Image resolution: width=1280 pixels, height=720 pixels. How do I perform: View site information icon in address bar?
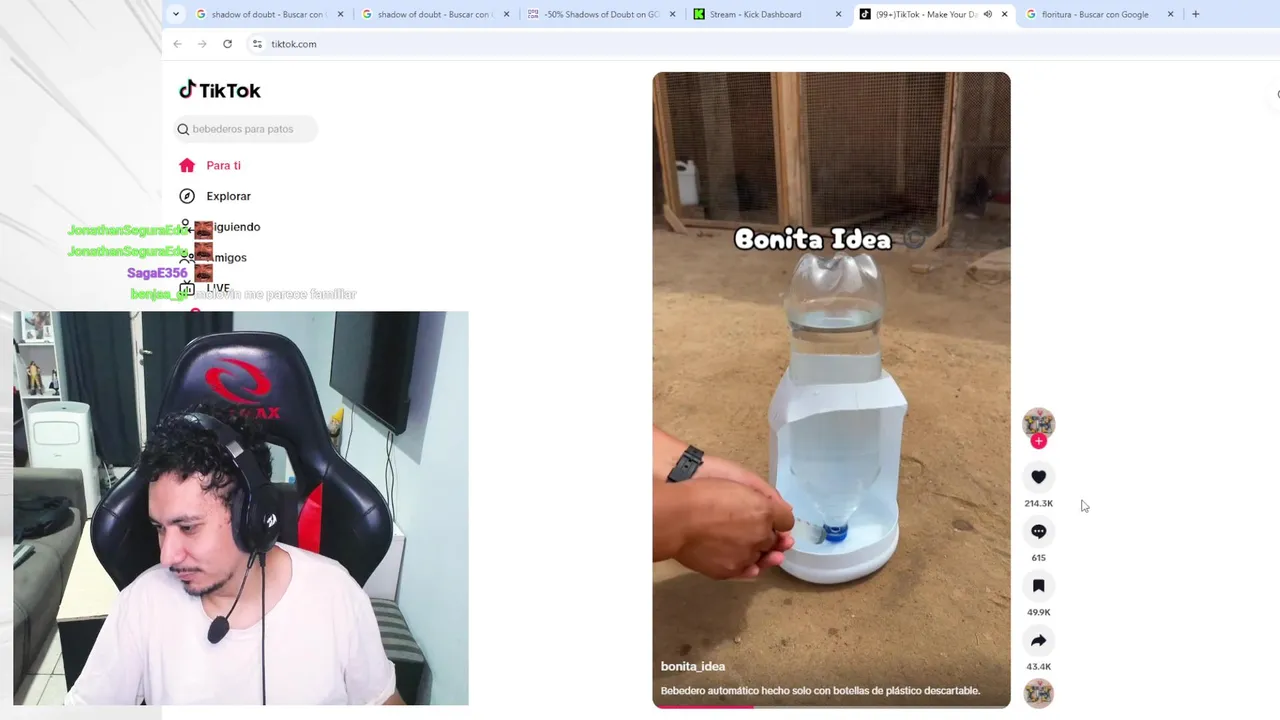(x=257, y=44)
